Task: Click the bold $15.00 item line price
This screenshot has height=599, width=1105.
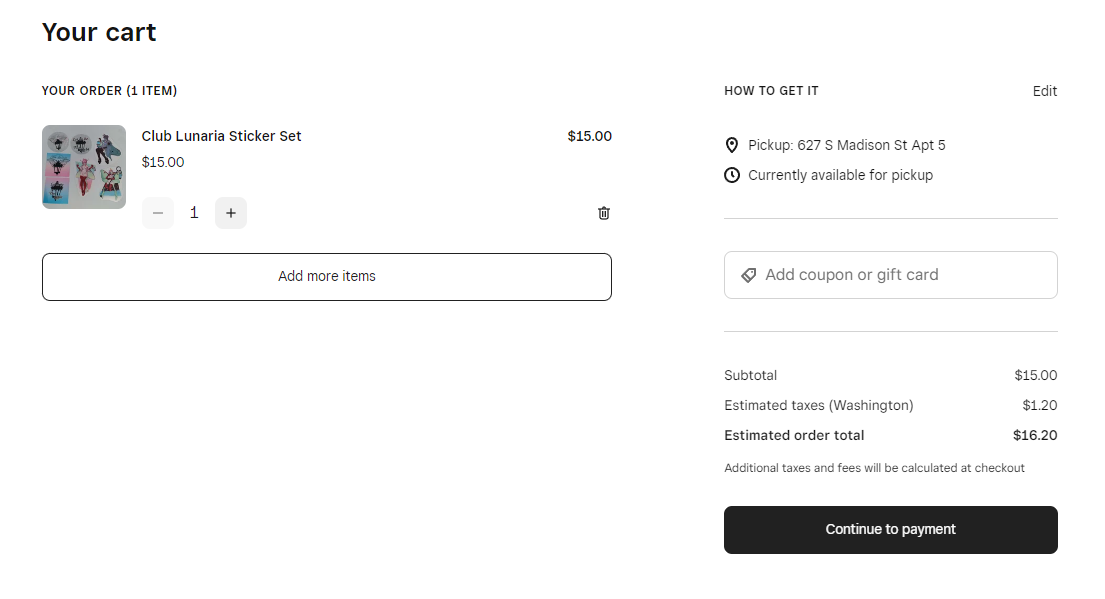Action: coord(589,136)
